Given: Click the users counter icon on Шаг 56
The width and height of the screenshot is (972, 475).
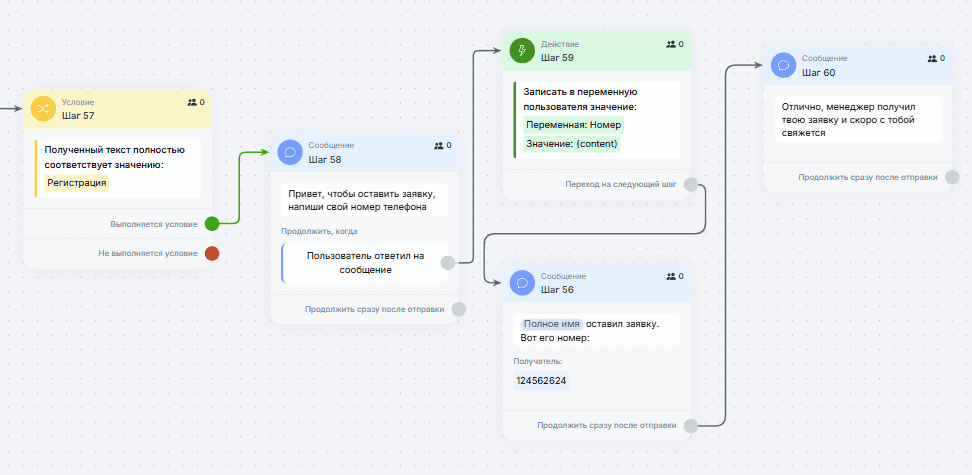Looking at the screenshot, I should tap(671, 276).
